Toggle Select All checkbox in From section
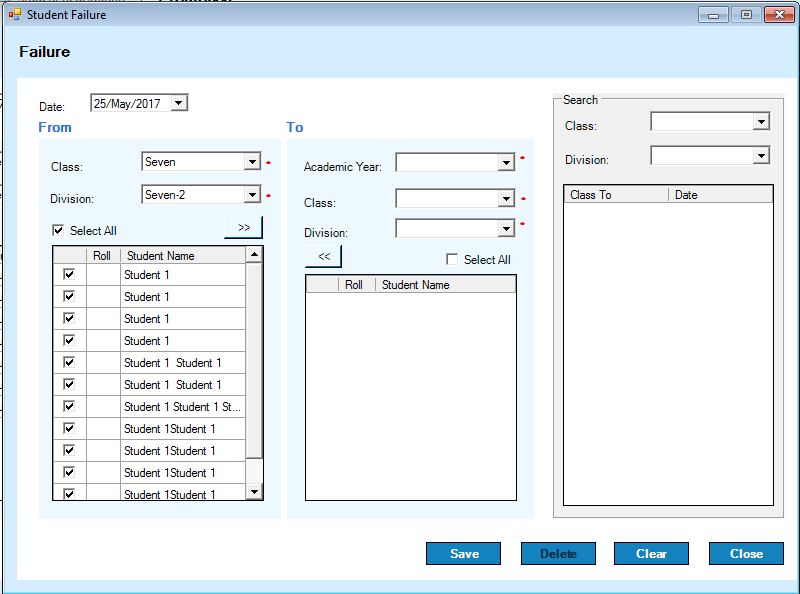Viewport: 800px width, 594px height. click(59, 231)
